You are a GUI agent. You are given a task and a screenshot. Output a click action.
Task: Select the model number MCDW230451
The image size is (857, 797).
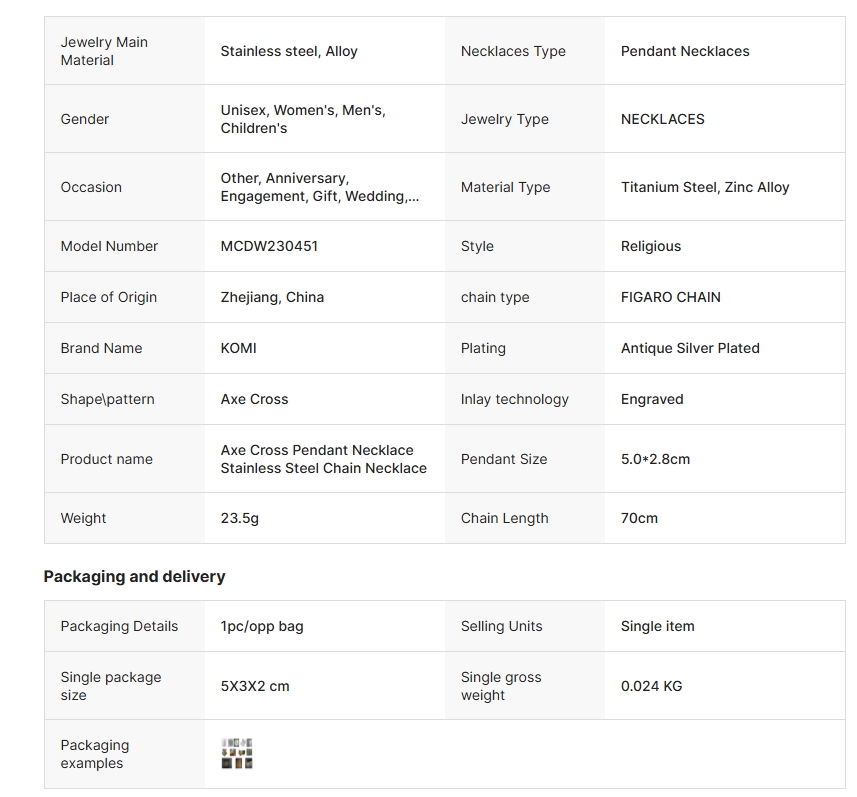tap(269, 246)
